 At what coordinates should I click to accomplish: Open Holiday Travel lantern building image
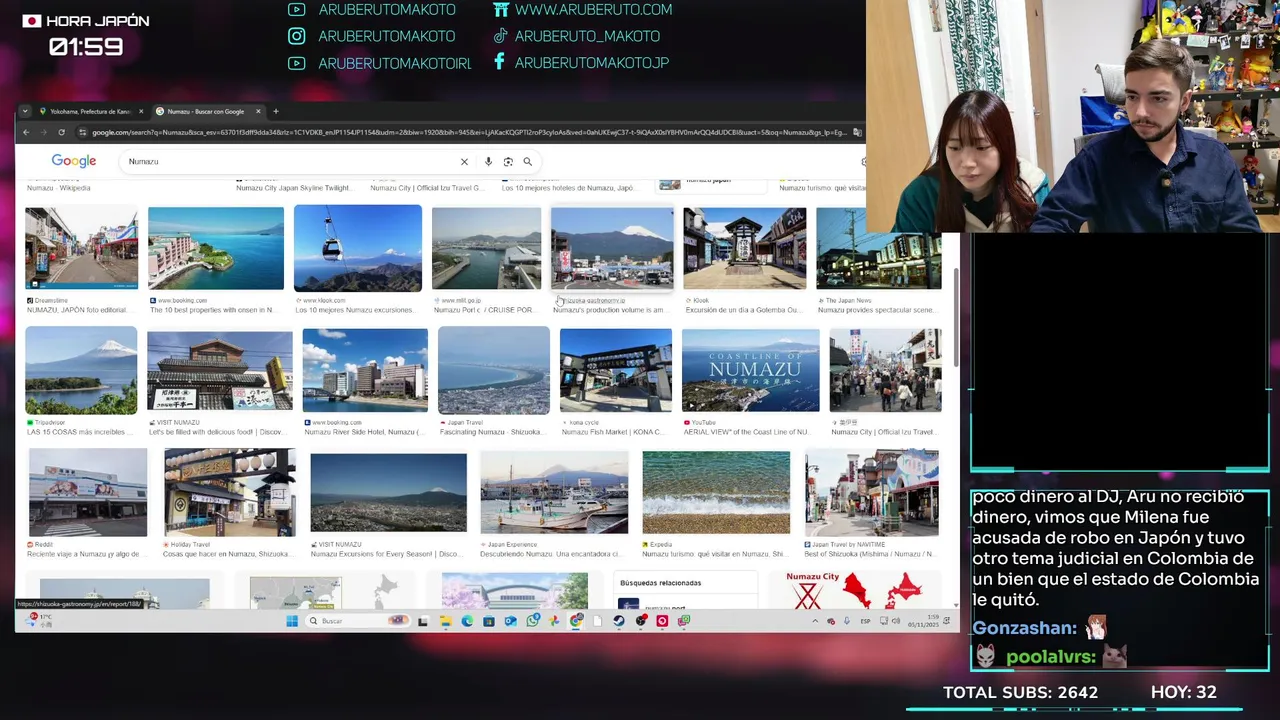point(230,492)
